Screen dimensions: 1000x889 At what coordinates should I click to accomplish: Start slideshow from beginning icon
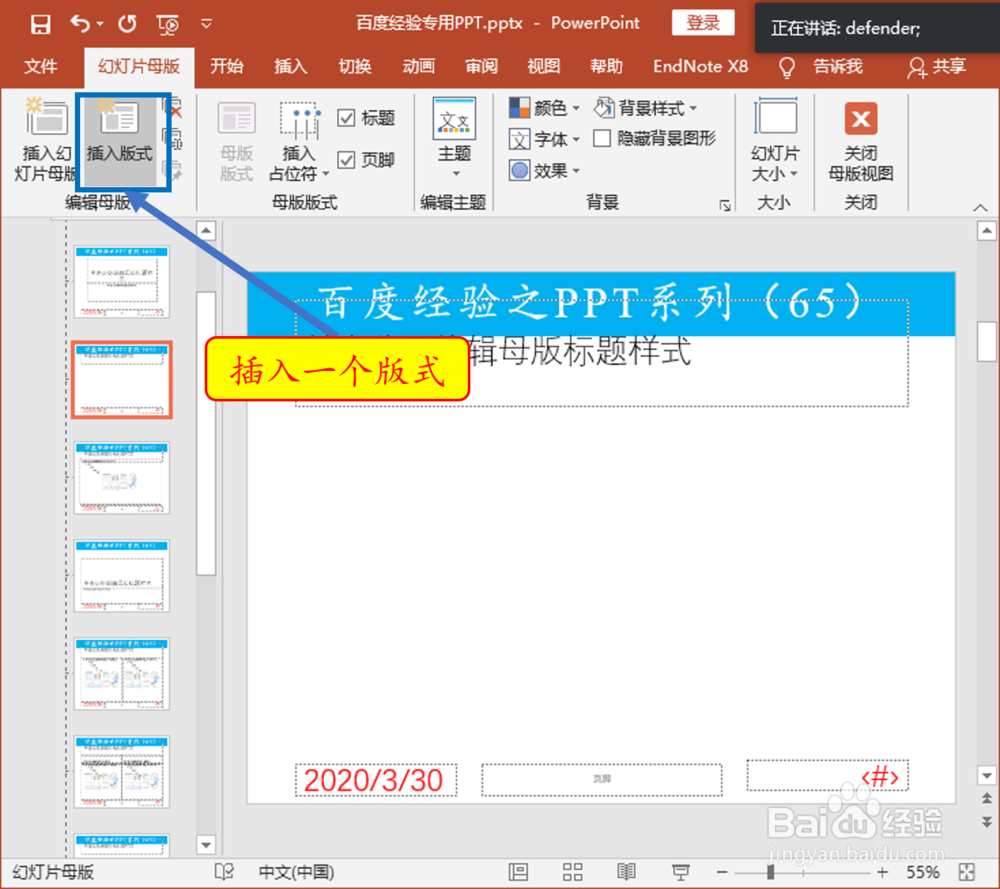(168, 24)
